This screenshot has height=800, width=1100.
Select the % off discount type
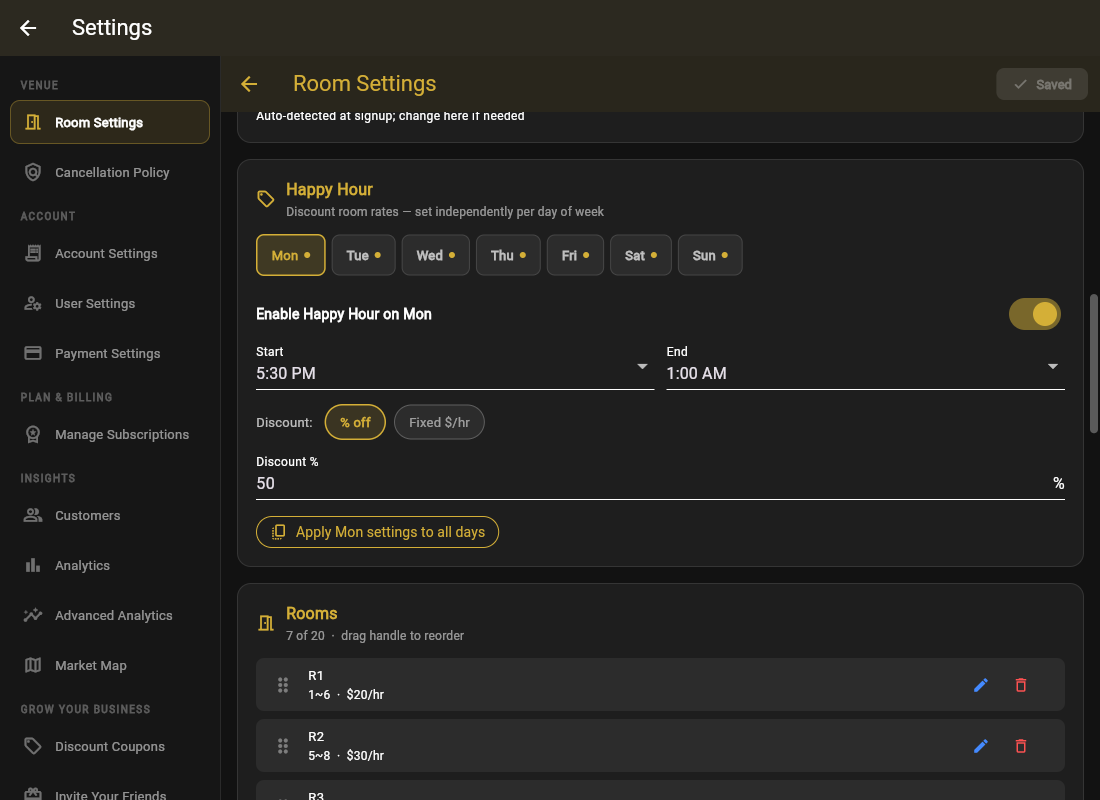[x=355, y=422]
